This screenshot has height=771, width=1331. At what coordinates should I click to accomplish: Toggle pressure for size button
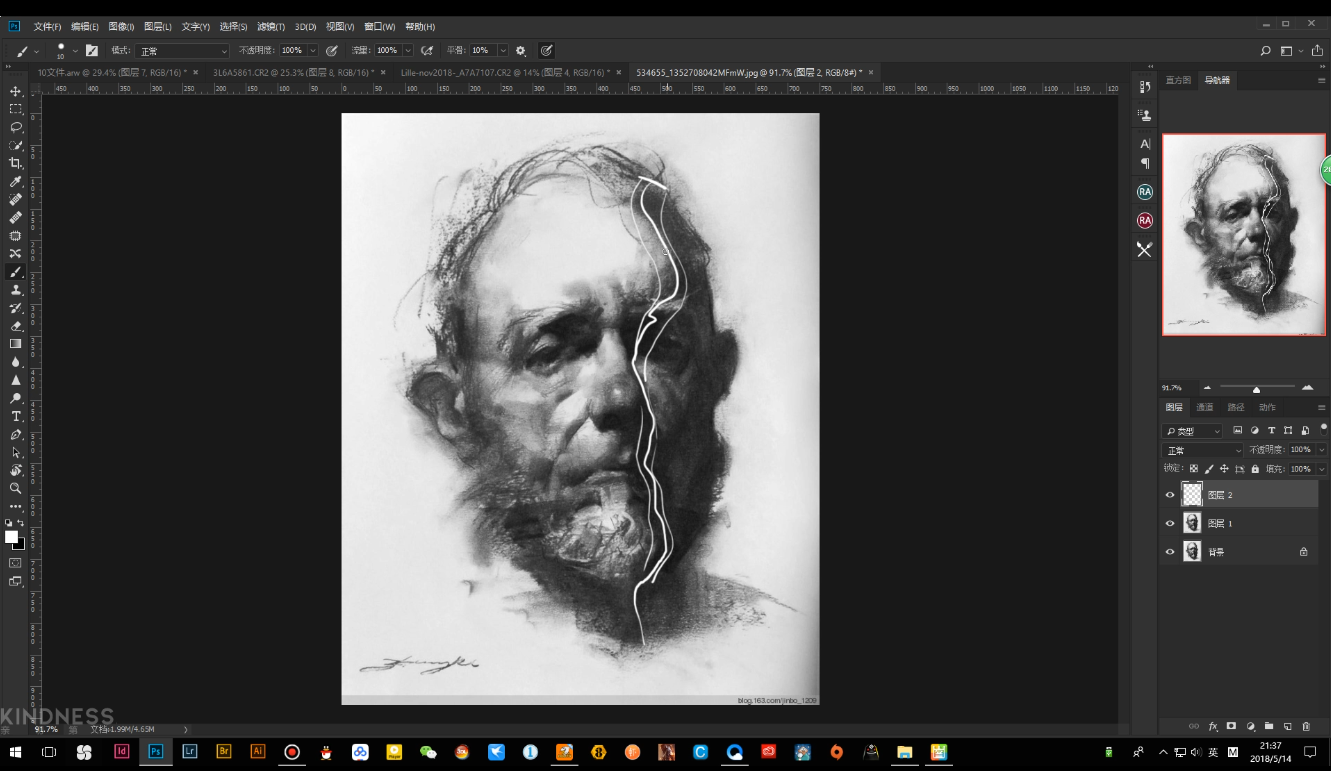547,50
